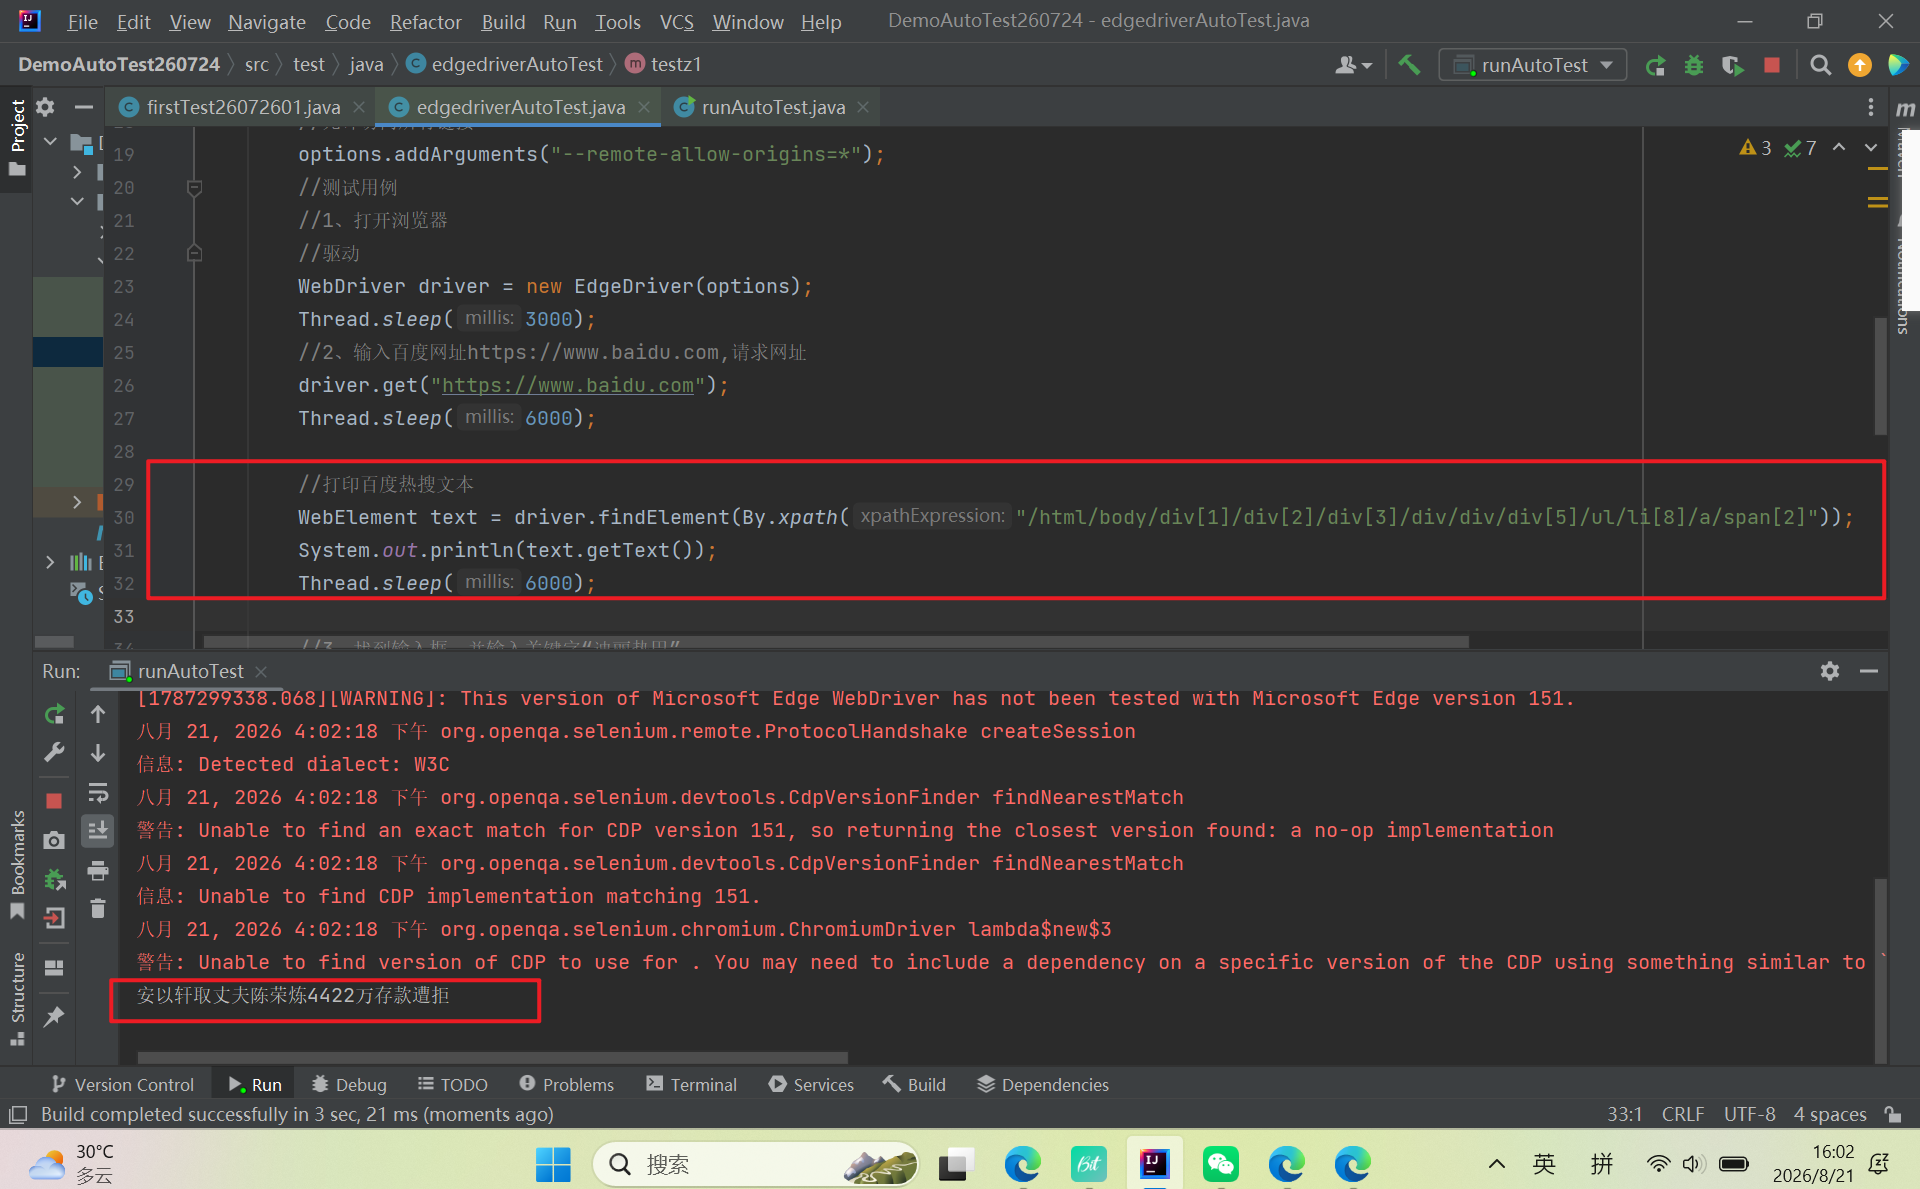Click fold end marker at line 22
The image size is (1920, 1189).
(x=195, y=253)
